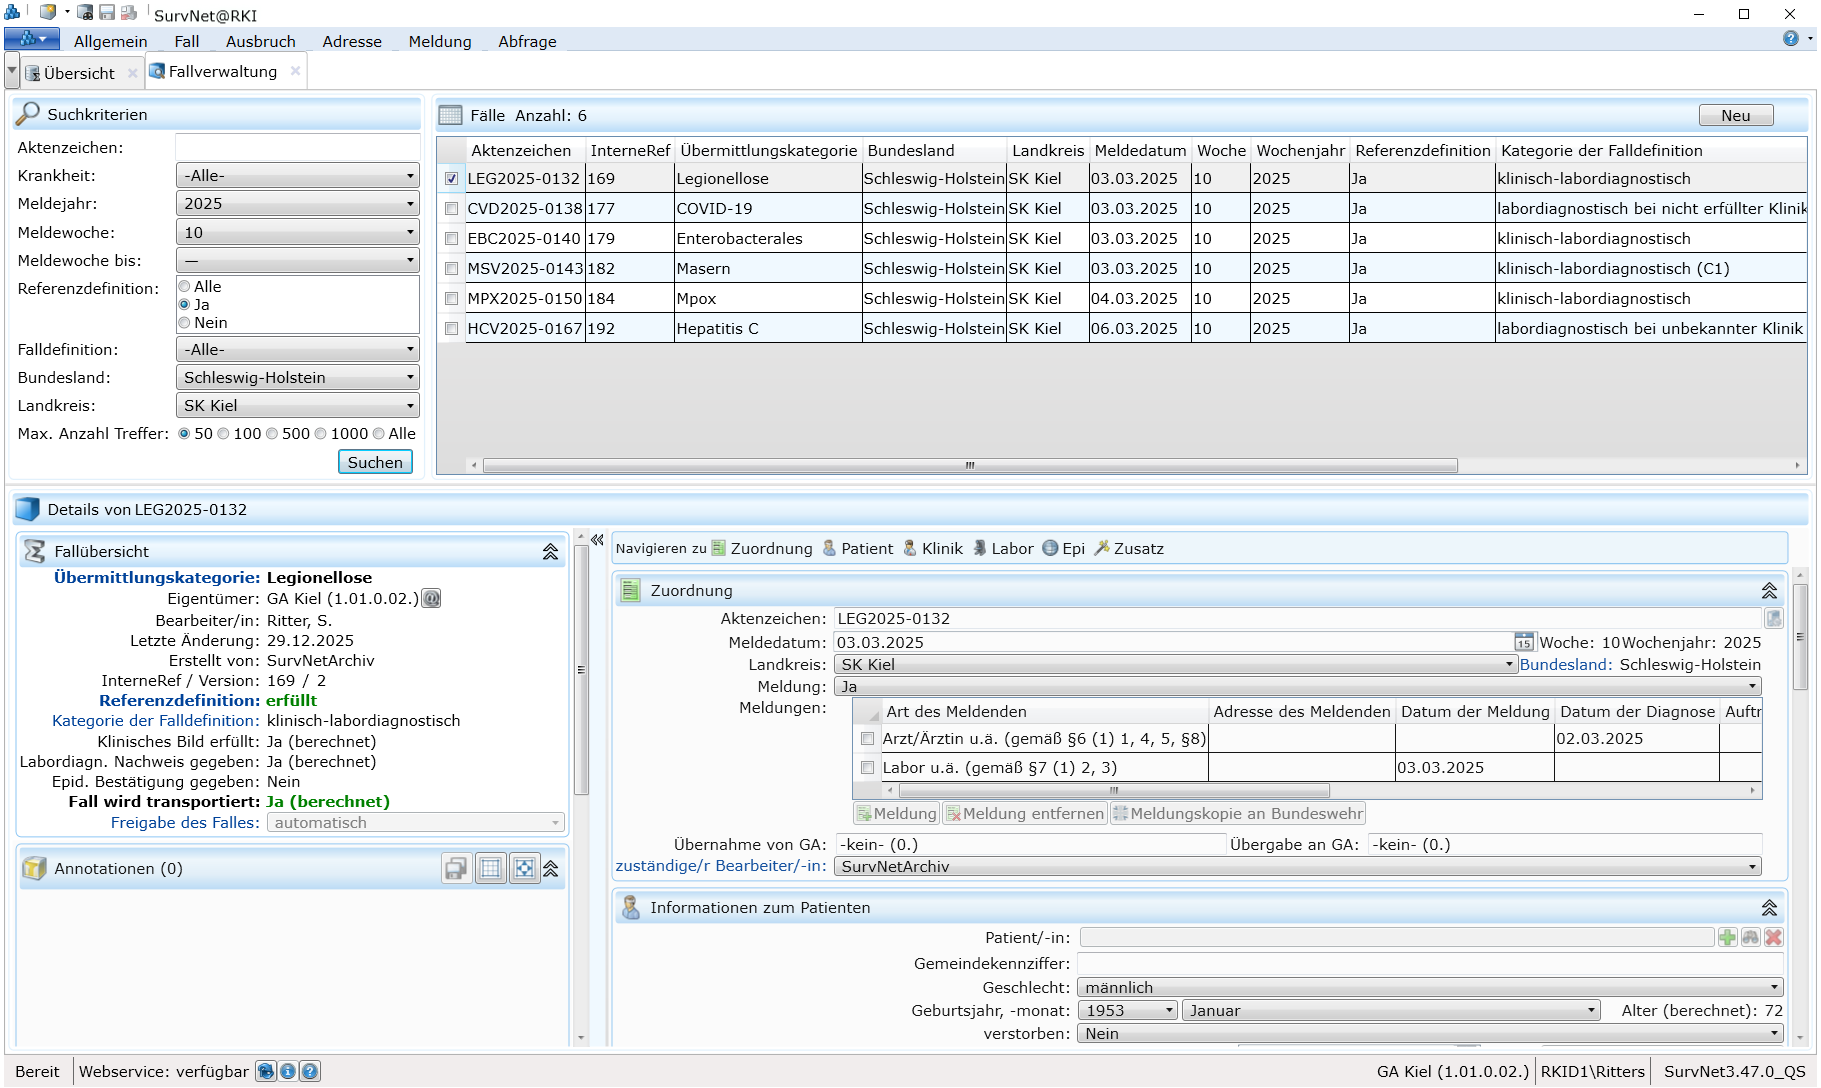Image resolution: width=1821 pixels, height=1088 pixels.
Task: Click the red delete patient icon
Action: click(x=1773, y=937)
